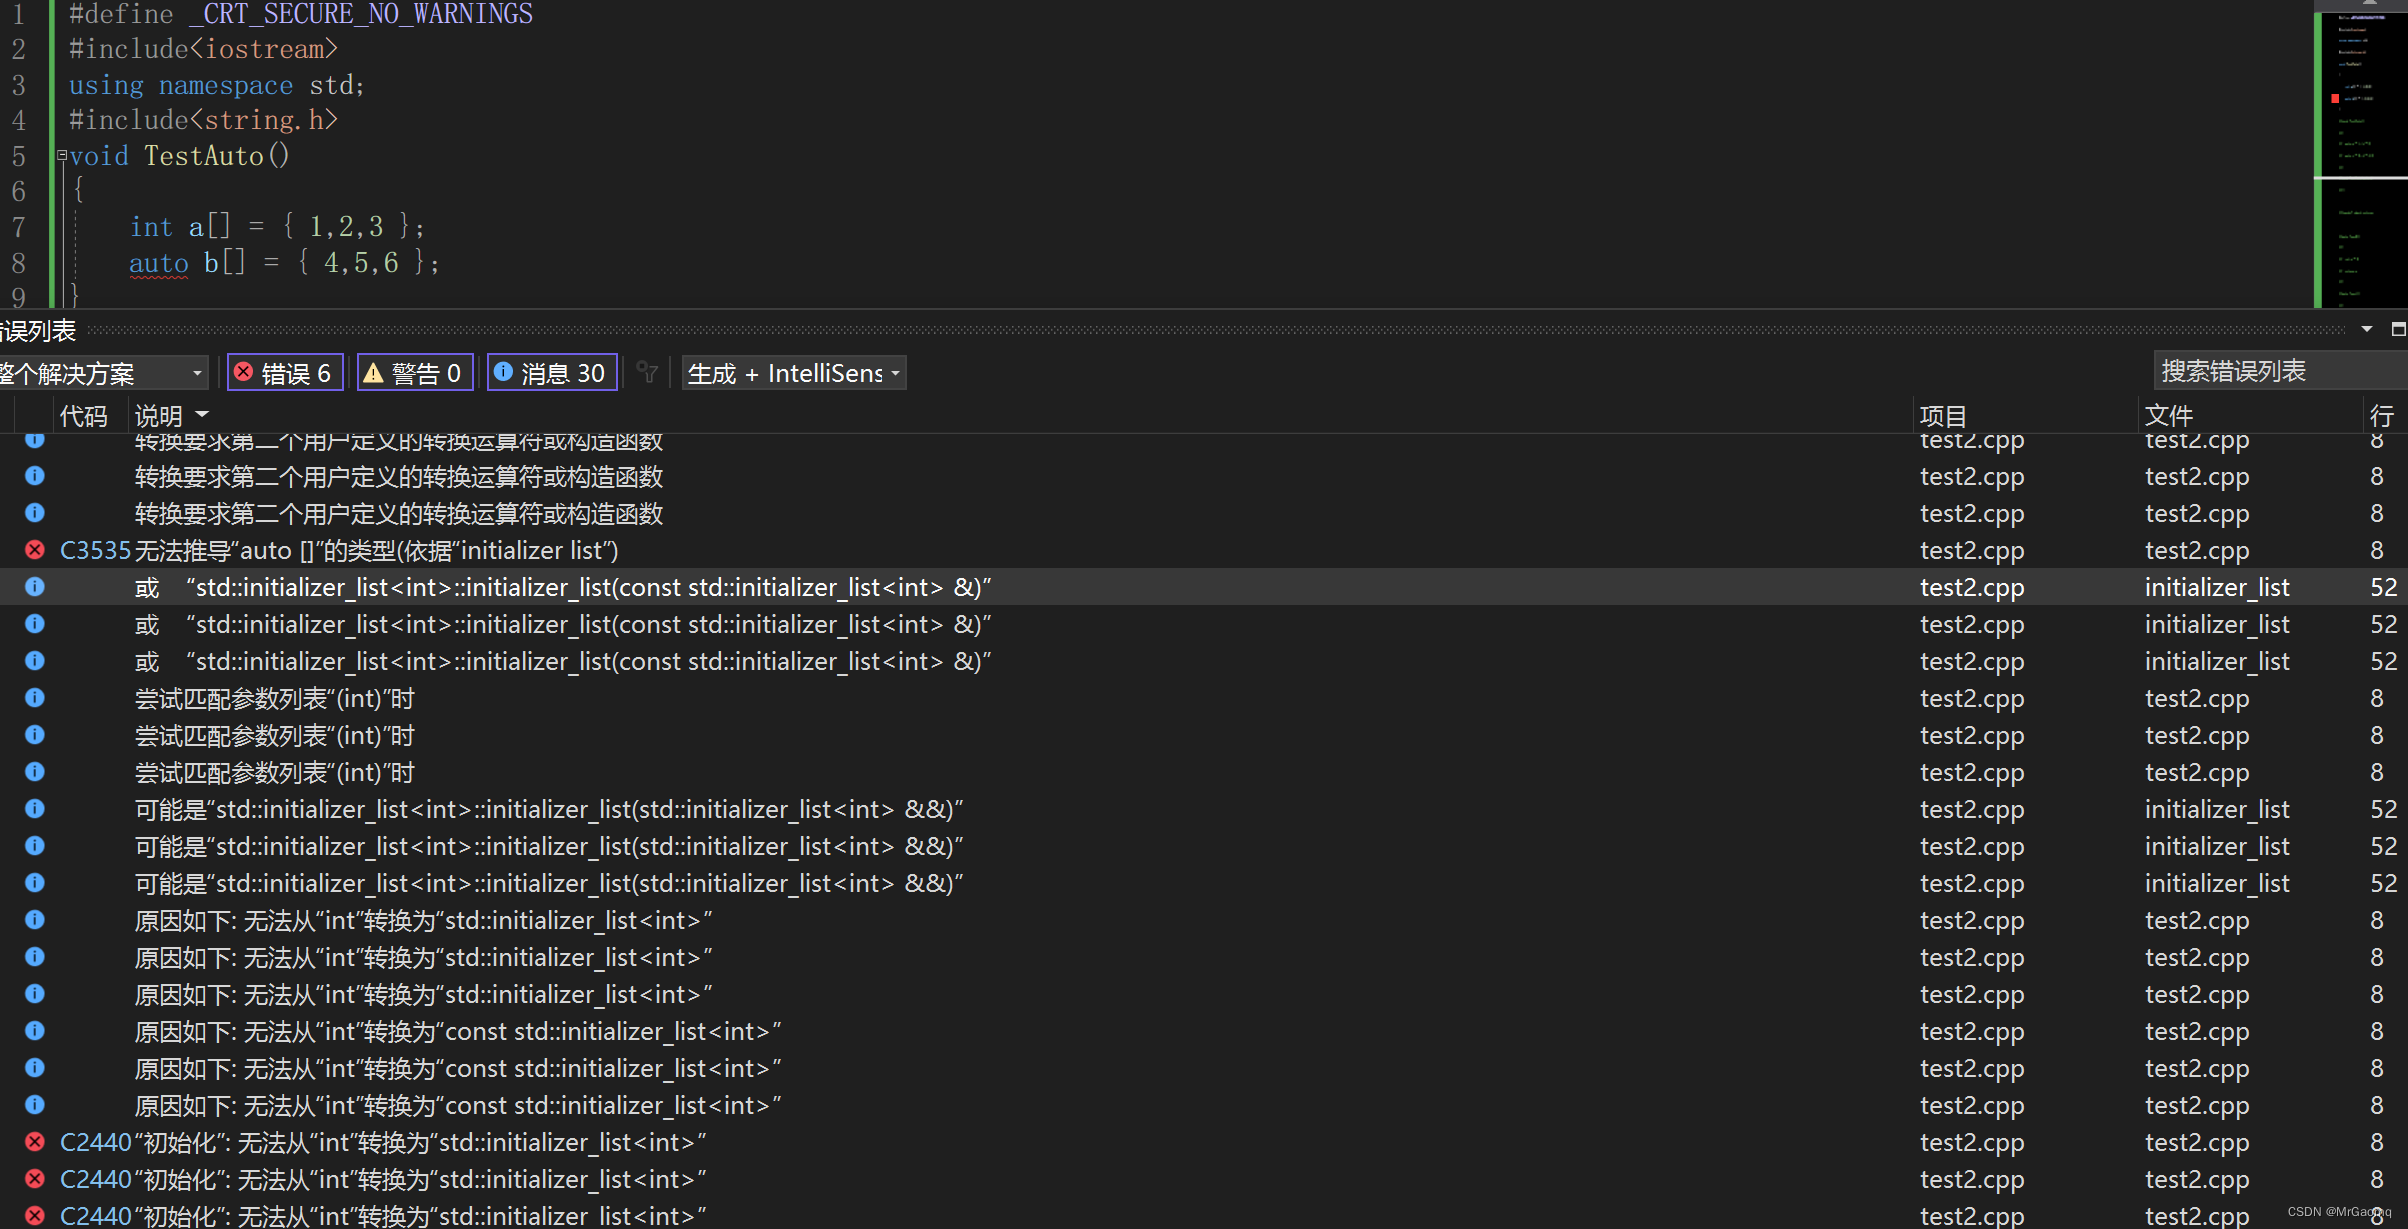
Task: Click the #include<iostream> line
Action: click(x=203, y=49)
